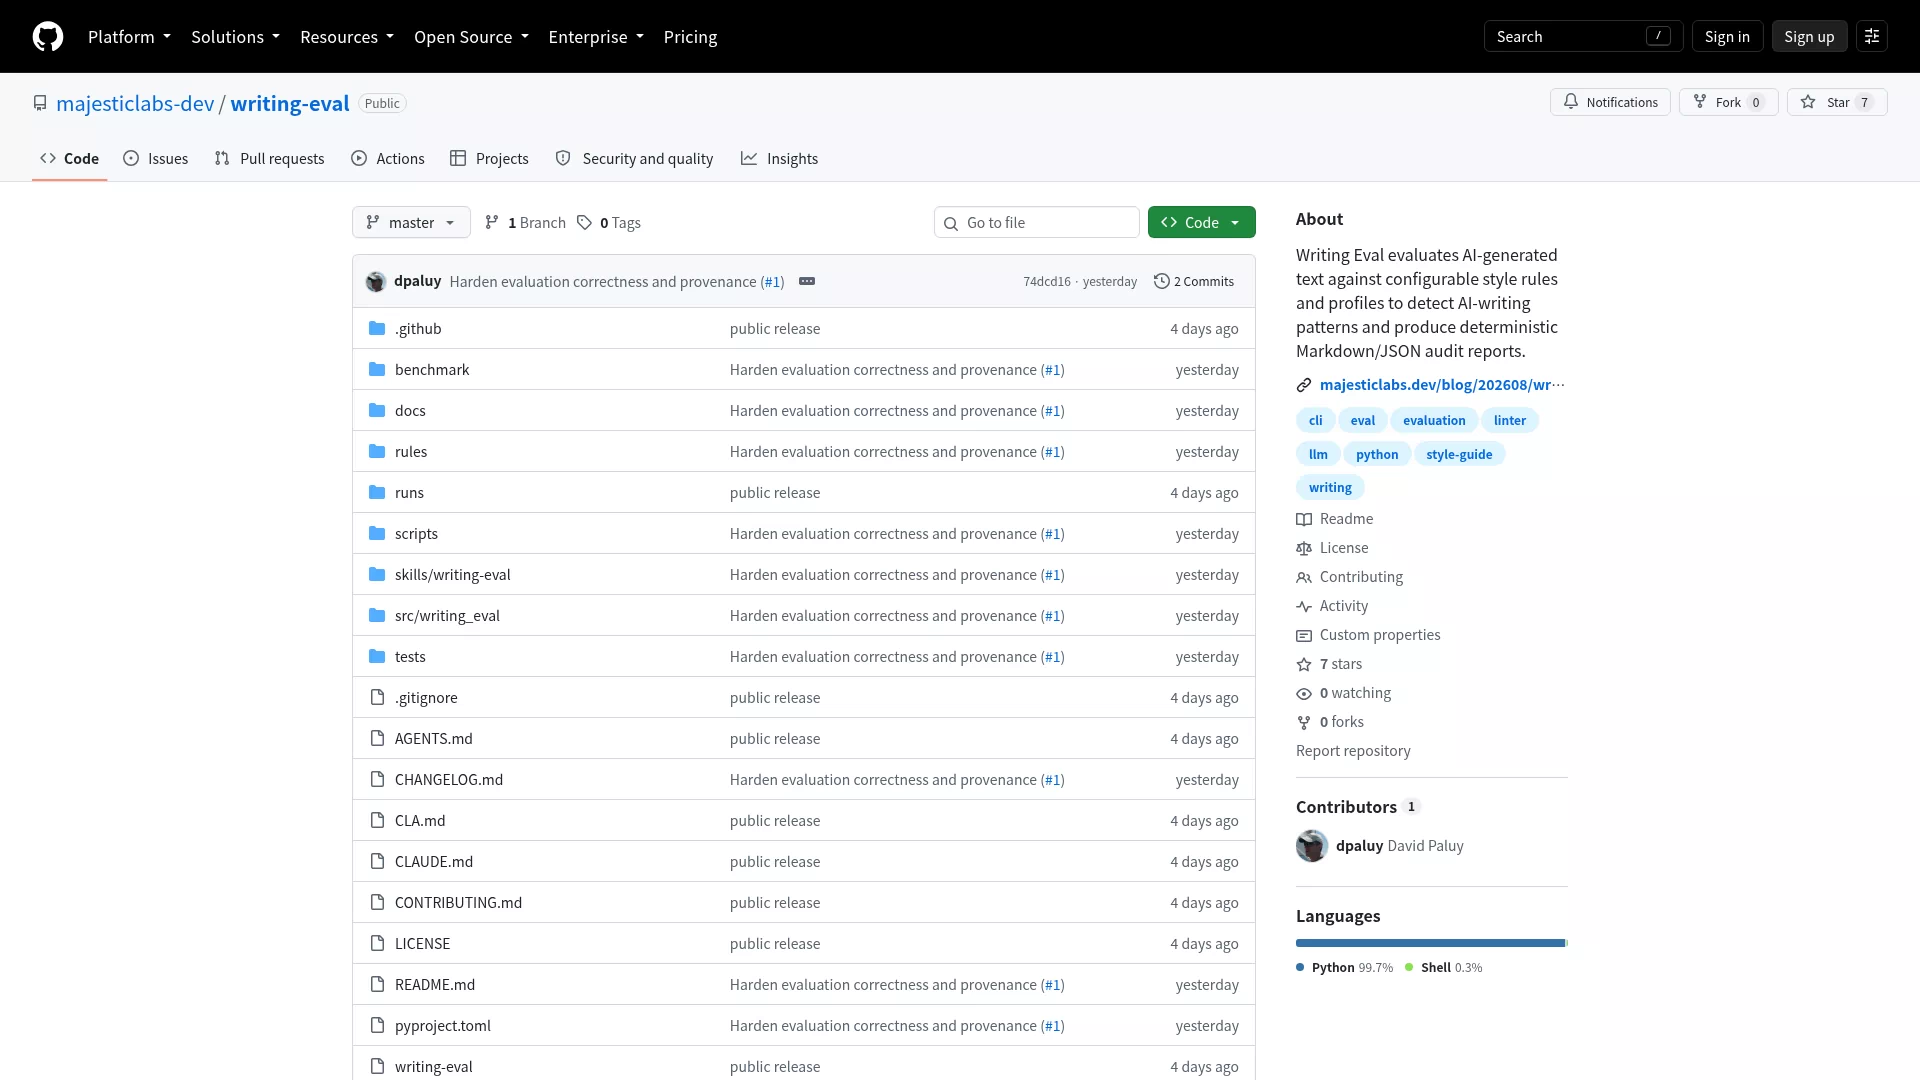Image resolution: width=1920 pixels, height=1080 pixels.
Task: Click the .github folder icon
Action: tap(377, 329)
